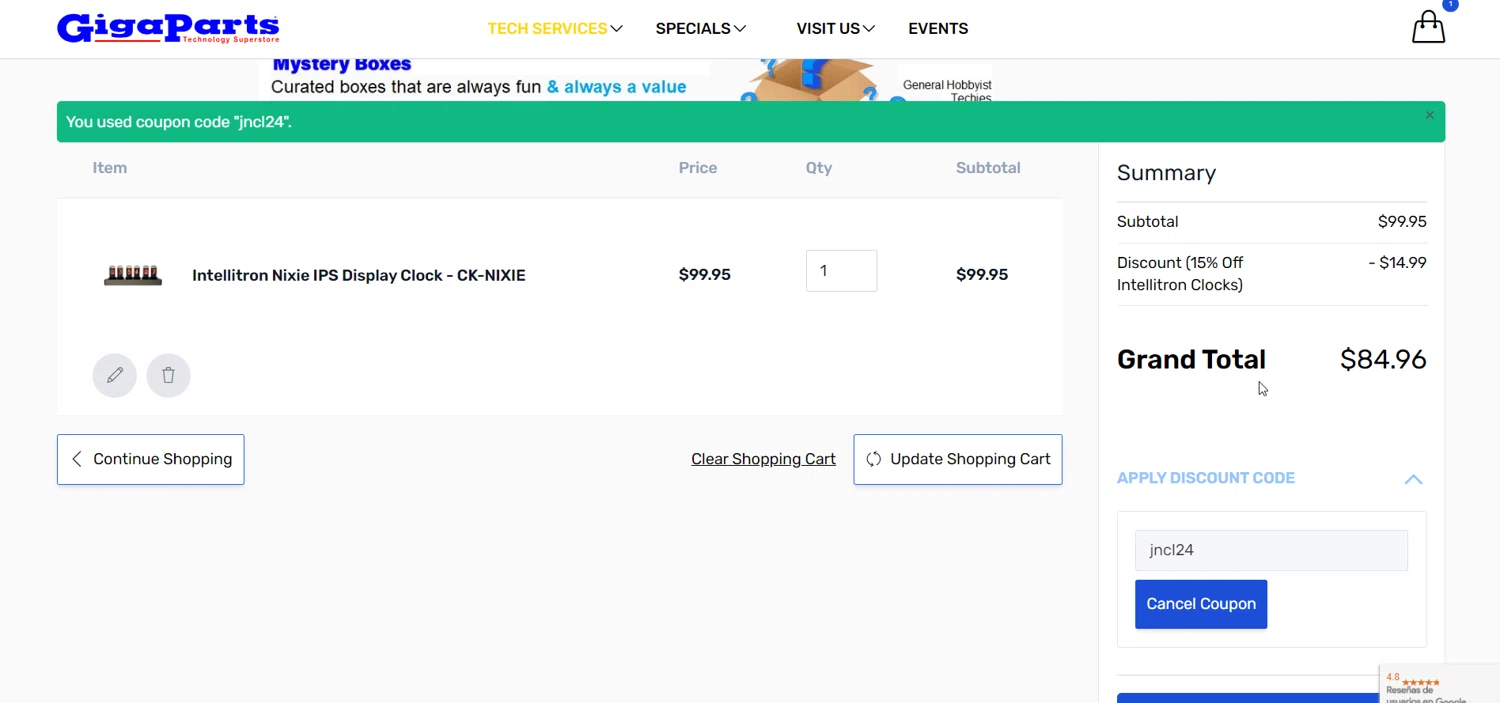
Task: Focus the discount code text field
Action: (1270, 550)
